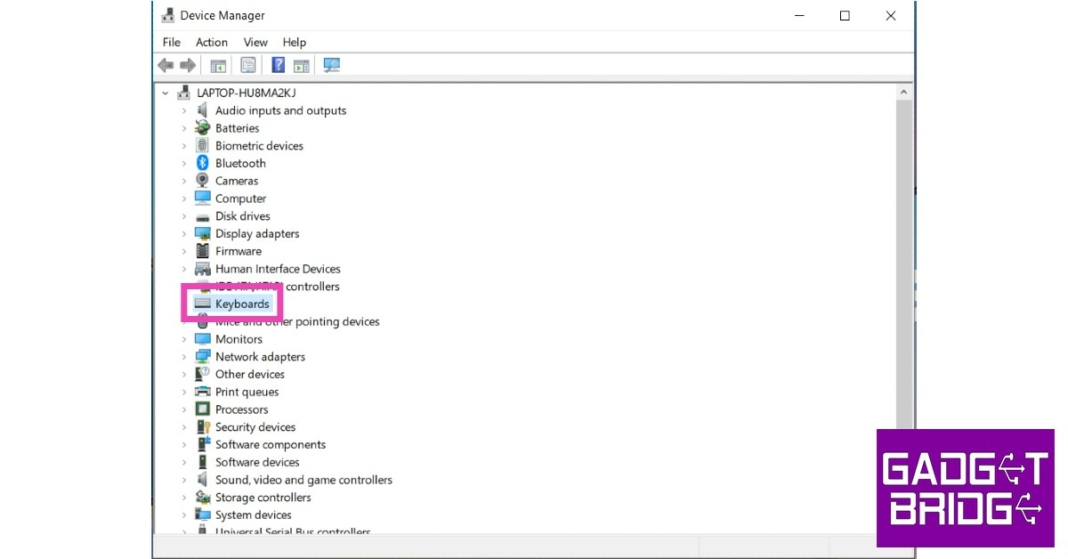This screenshot has height=559, width=1068.
Task: Expand the Batteries category
Action: click(x=184, y=128)
